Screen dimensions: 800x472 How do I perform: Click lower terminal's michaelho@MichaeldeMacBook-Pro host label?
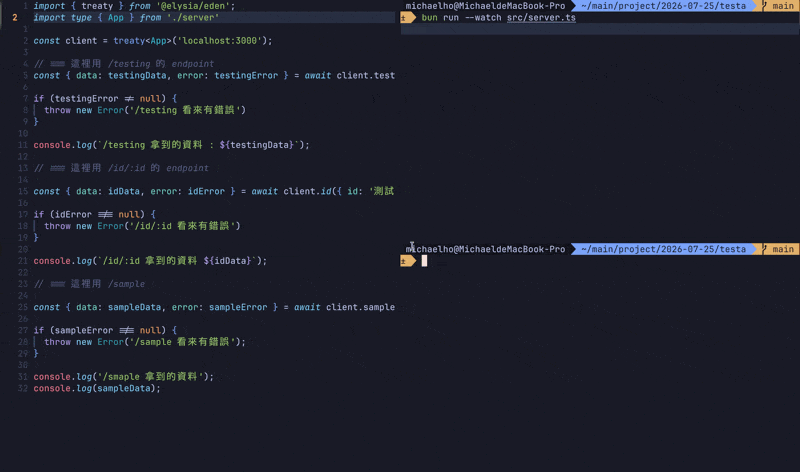pyautogui.click(x=485, y=249)
